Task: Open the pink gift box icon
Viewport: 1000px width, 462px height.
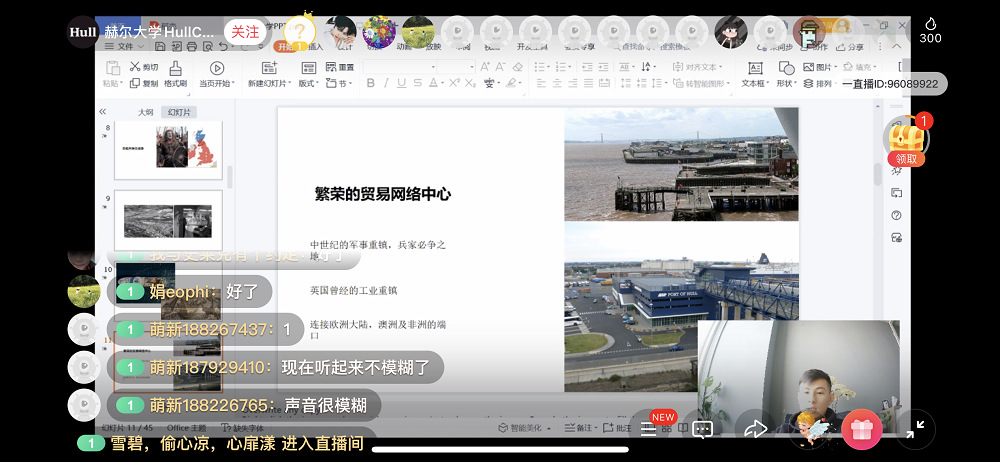Action: pyautogui.click(x=861, y=429)
